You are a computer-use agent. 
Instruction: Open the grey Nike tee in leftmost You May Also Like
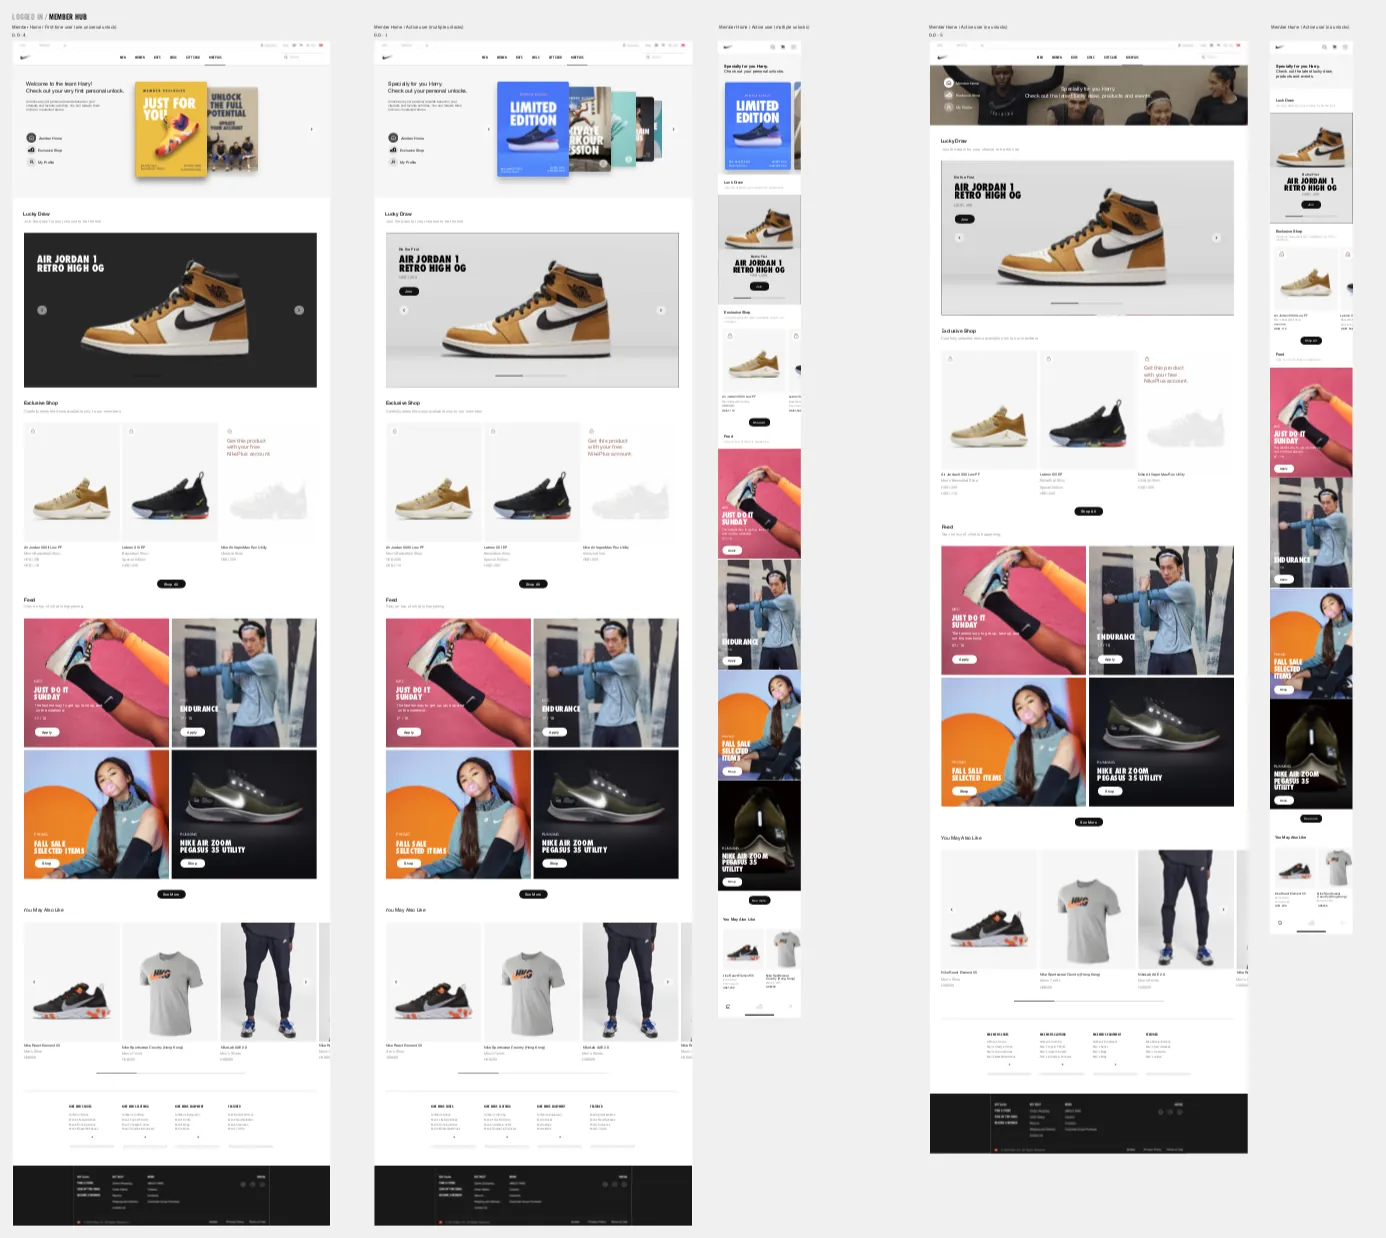tap(169, 982)
